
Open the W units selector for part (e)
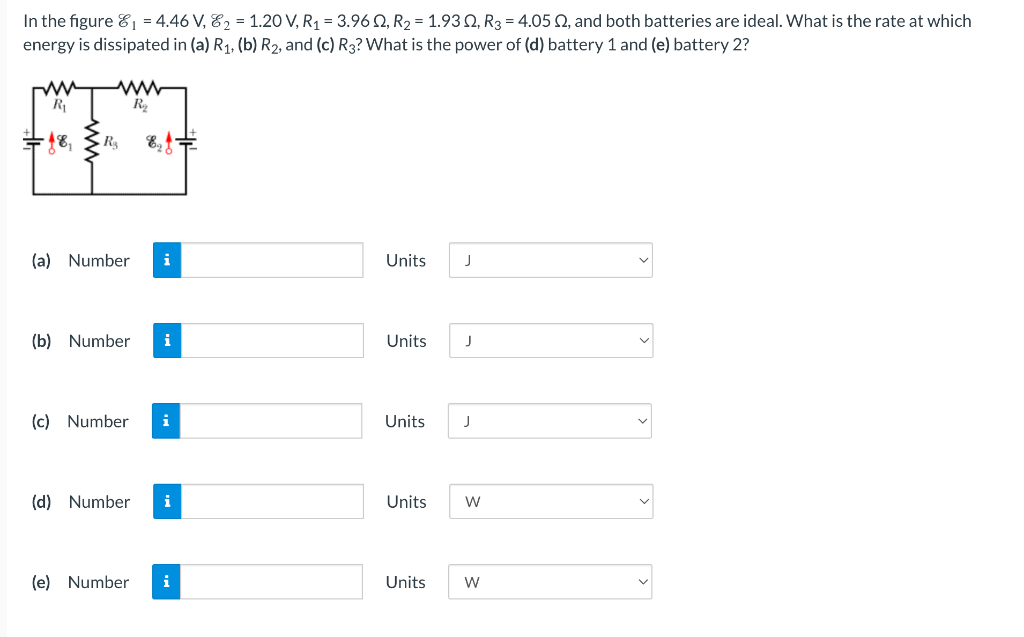coord(550,581)
